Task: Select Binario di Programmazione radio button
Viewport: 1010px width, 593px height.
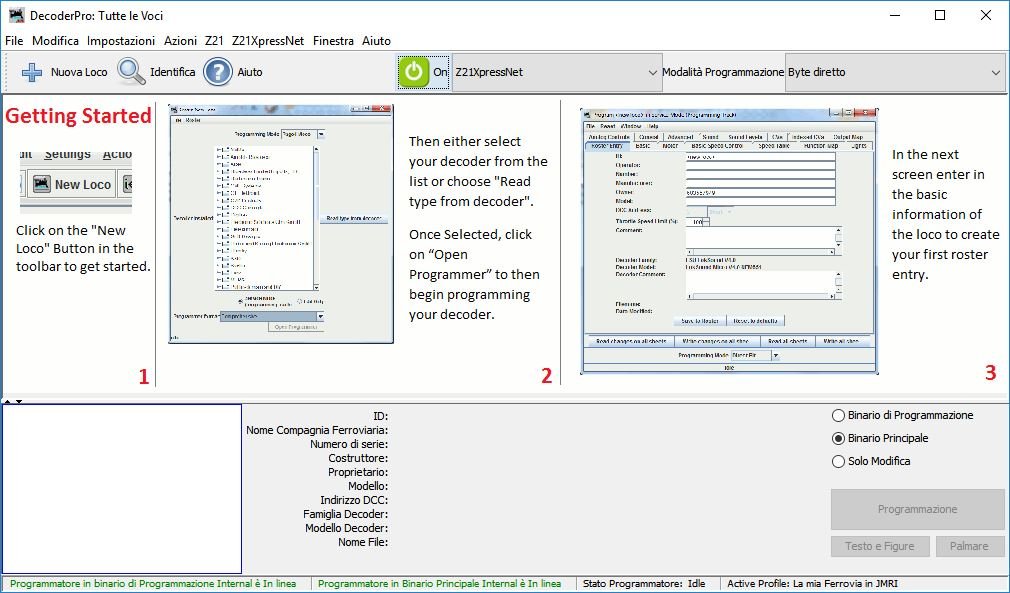Action: (x=838, y=415)
